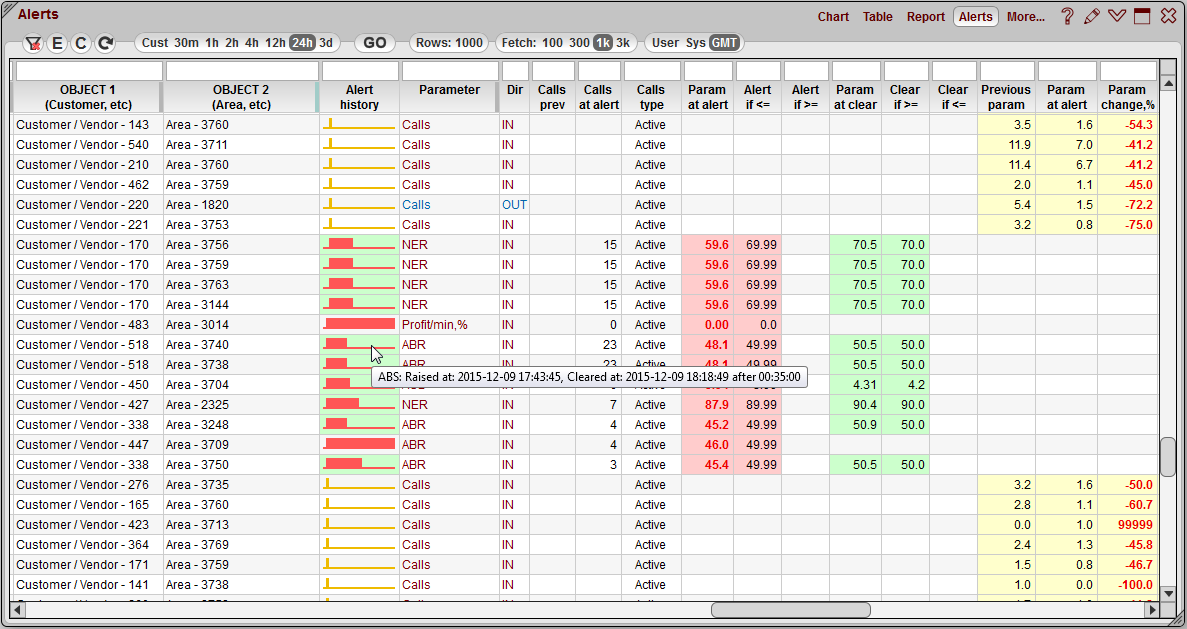Toggle the window layout icon near close
This screenshot has width=1187, height=629.
click(x=1142, y=17)
